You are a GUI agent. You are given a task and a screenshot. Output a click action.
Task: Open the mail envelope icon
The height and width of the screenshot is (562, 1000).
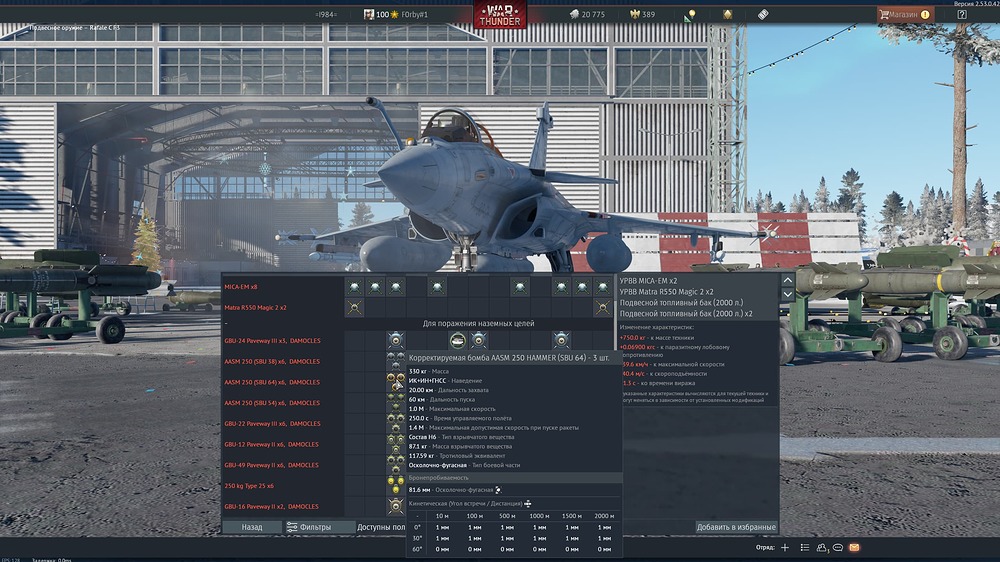pyautogui.click(x=854, y=548)
